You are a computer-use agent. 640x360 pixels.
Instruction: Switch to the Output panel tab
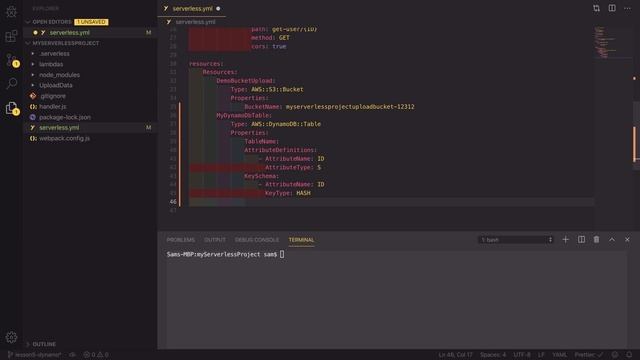[215, 240]
